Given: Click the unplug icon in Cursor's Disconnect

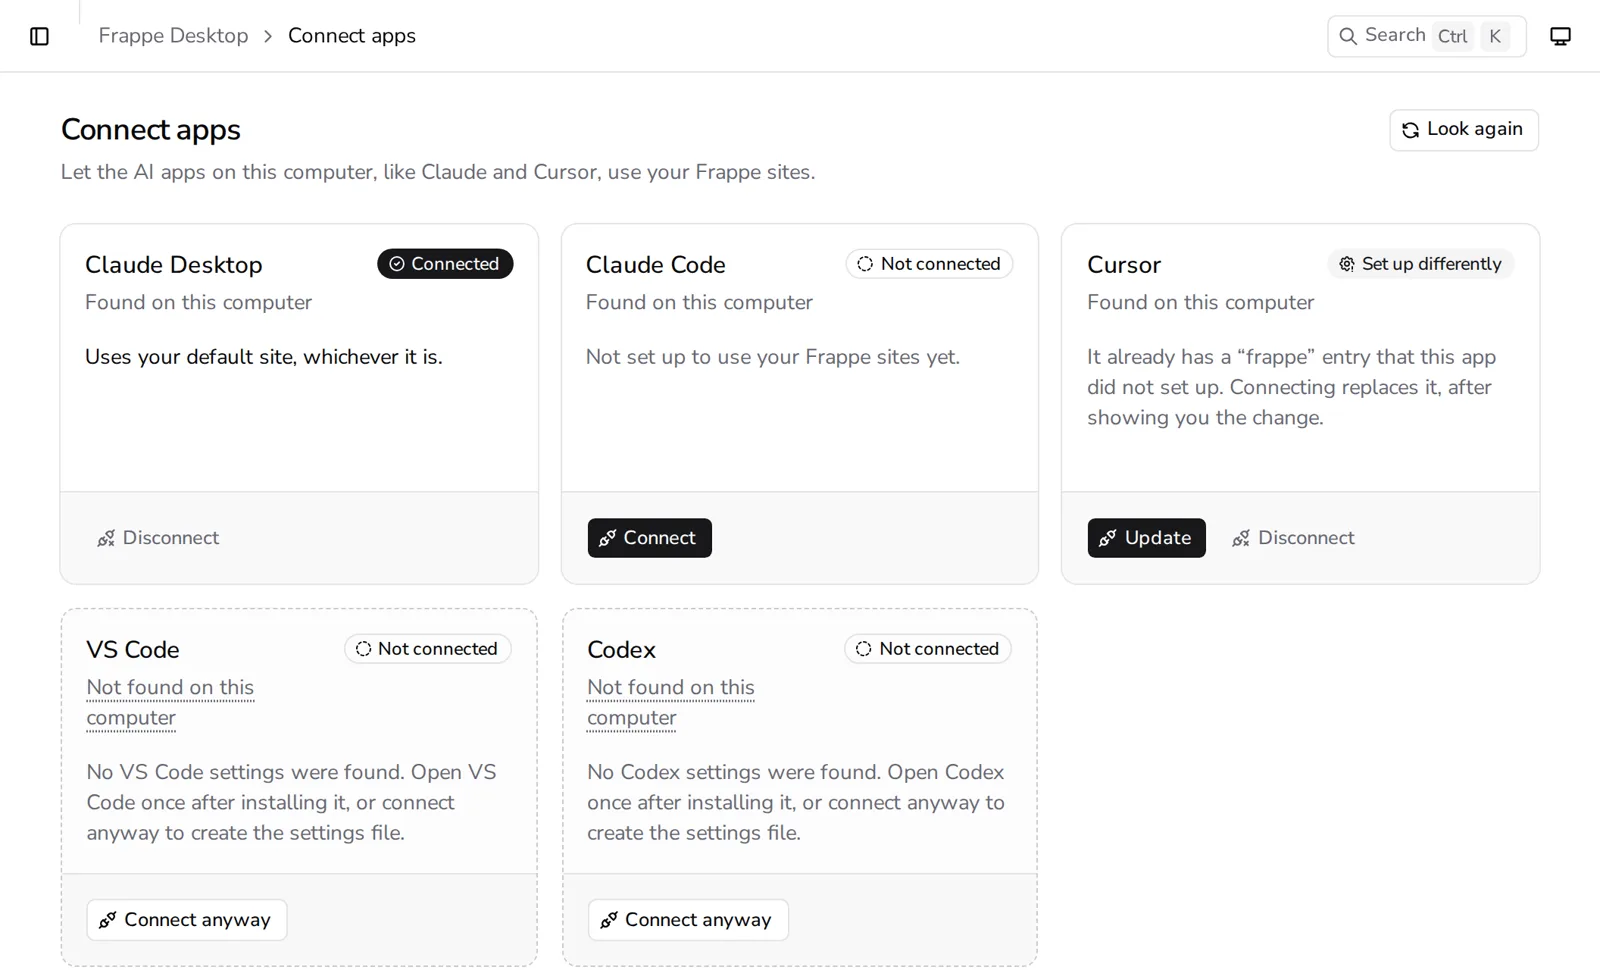Looking at the screenshot, I should tap(1241, 538).
